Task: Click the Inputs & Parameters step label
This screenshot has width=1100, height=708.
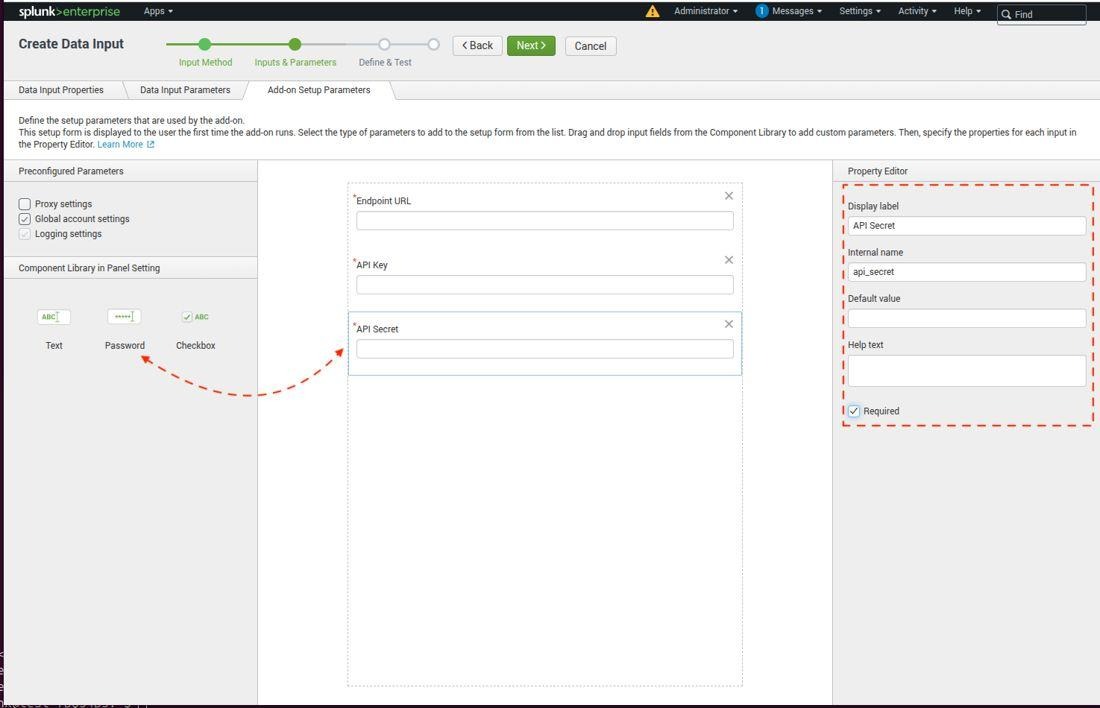Action: pyautogui.click(x=295, y=62)
